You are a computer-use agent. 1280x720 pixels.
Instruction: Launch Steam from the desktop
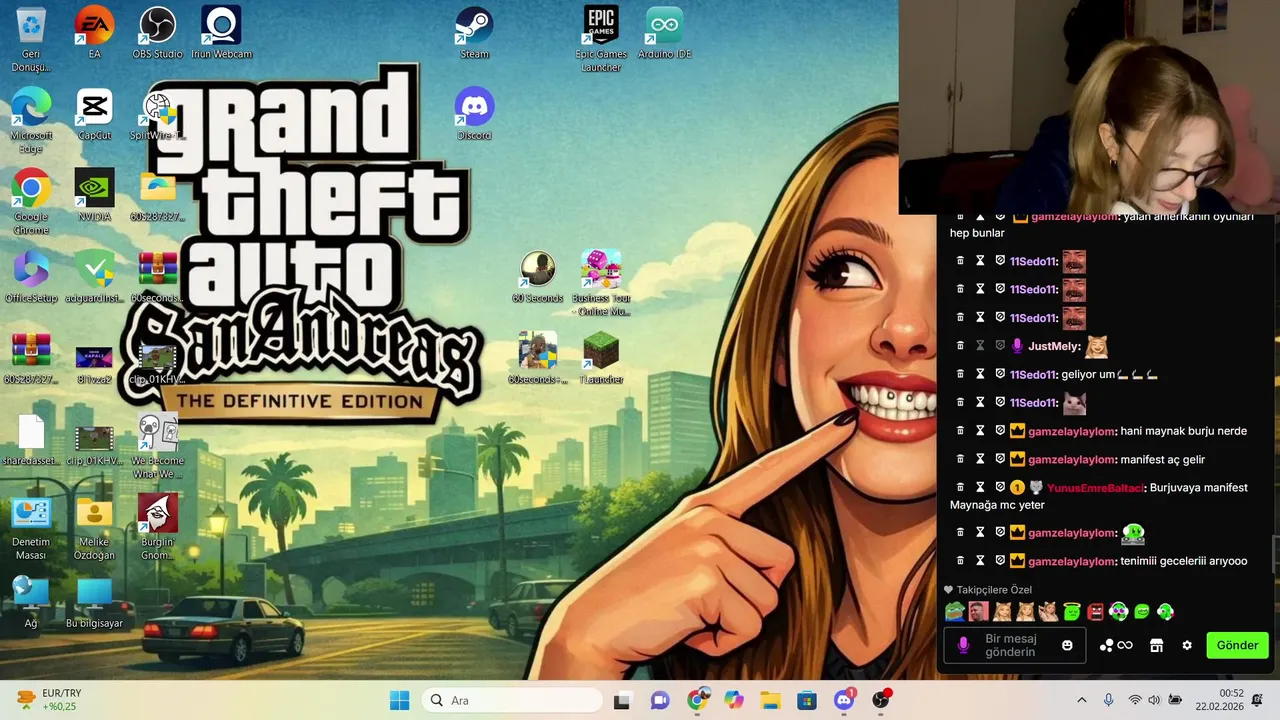point(474,33)
